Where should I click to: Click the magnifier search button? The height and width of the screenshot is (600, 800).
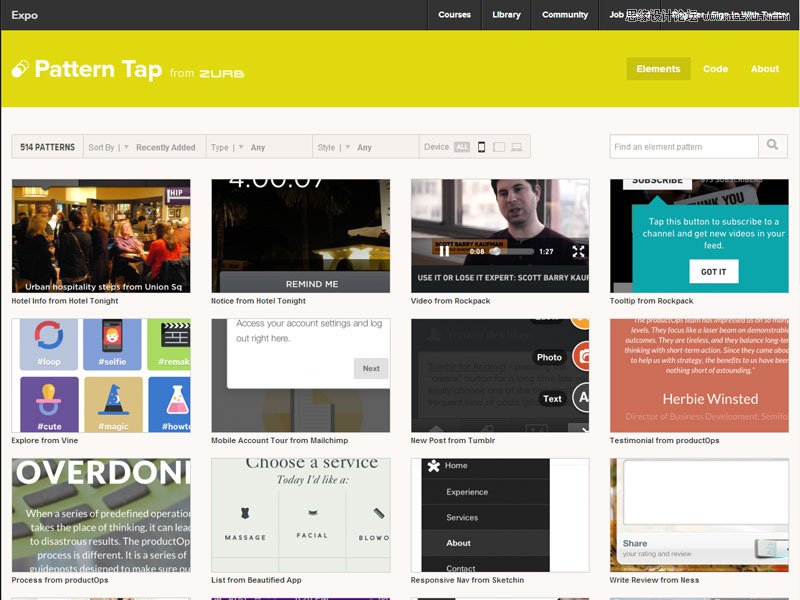point(772,146)
